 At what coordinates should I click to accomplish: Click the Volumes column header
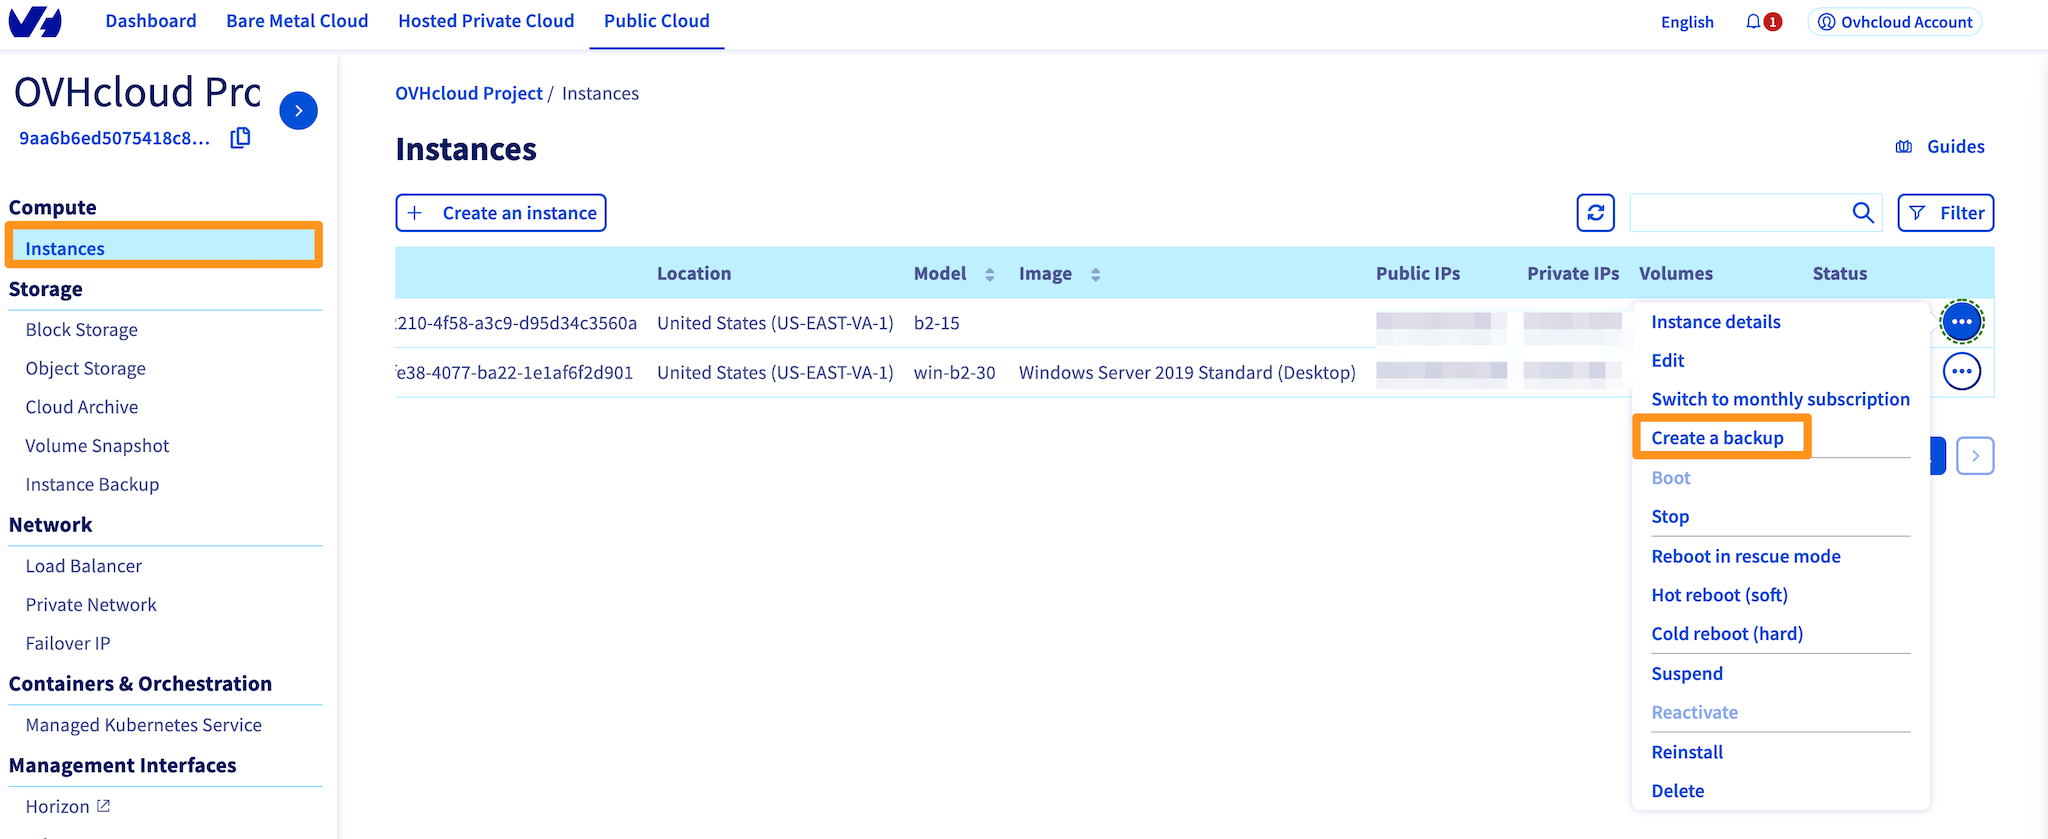pyautogui.click(x=1676, y=274)
